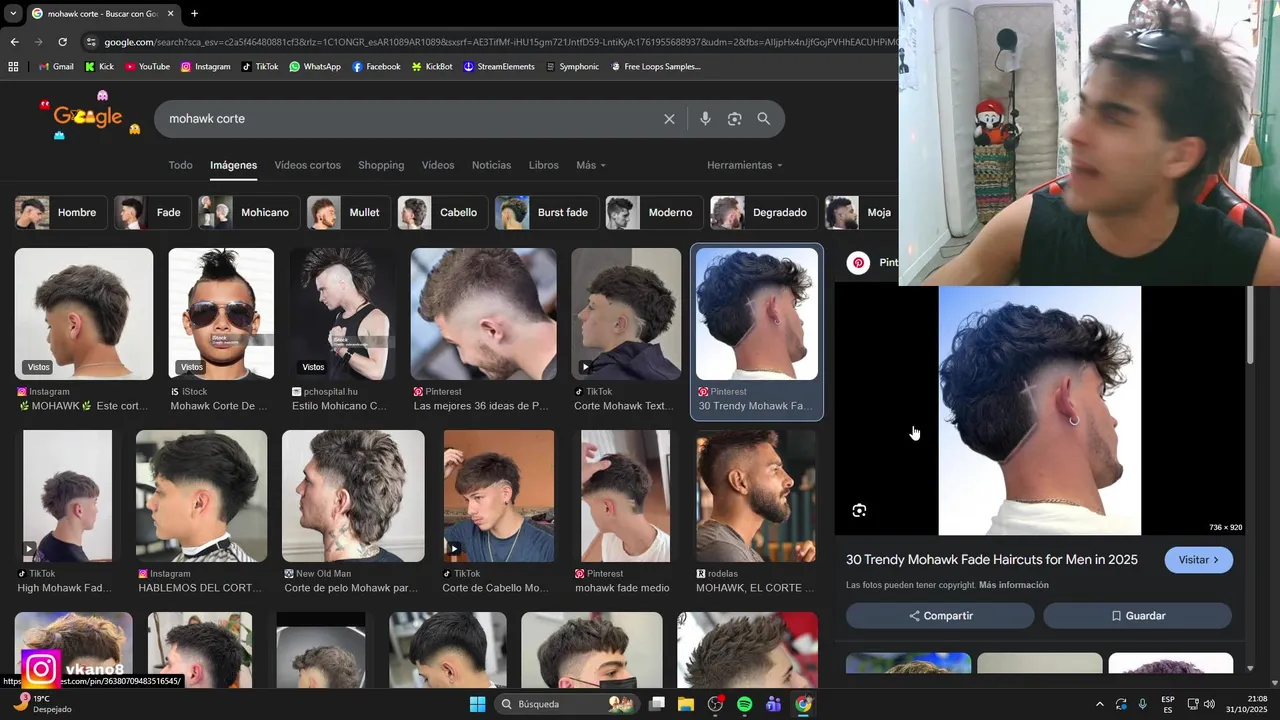Image resolution: width=1280 pixels, height=720 pixels.
Task: Open the WhatsApp bookmark
Action: pyautogui.click(x=315, y=67)
